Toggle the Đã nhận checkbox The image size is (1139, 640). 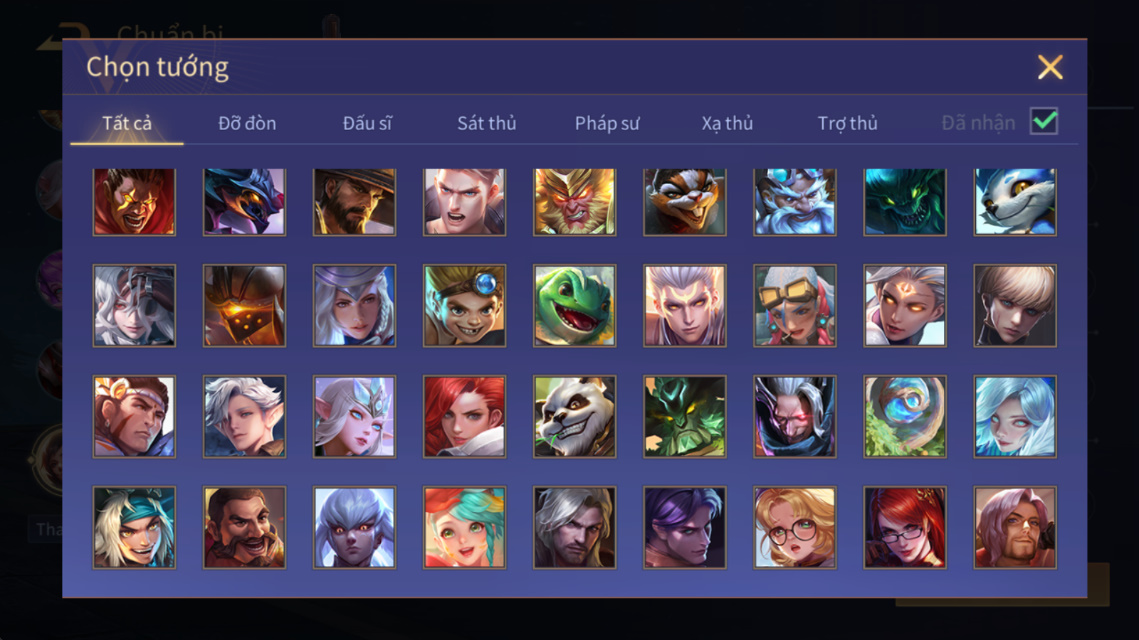click(1044, 121)
